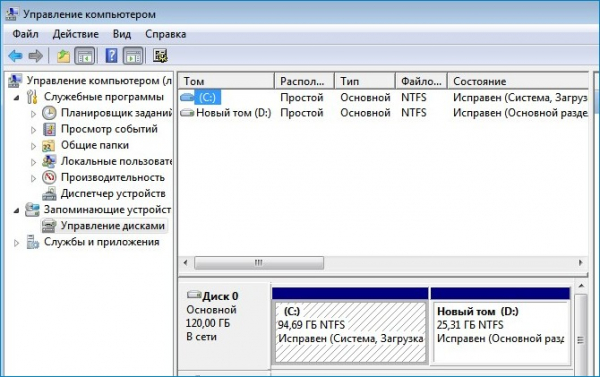Open the Справка menu

165,34
